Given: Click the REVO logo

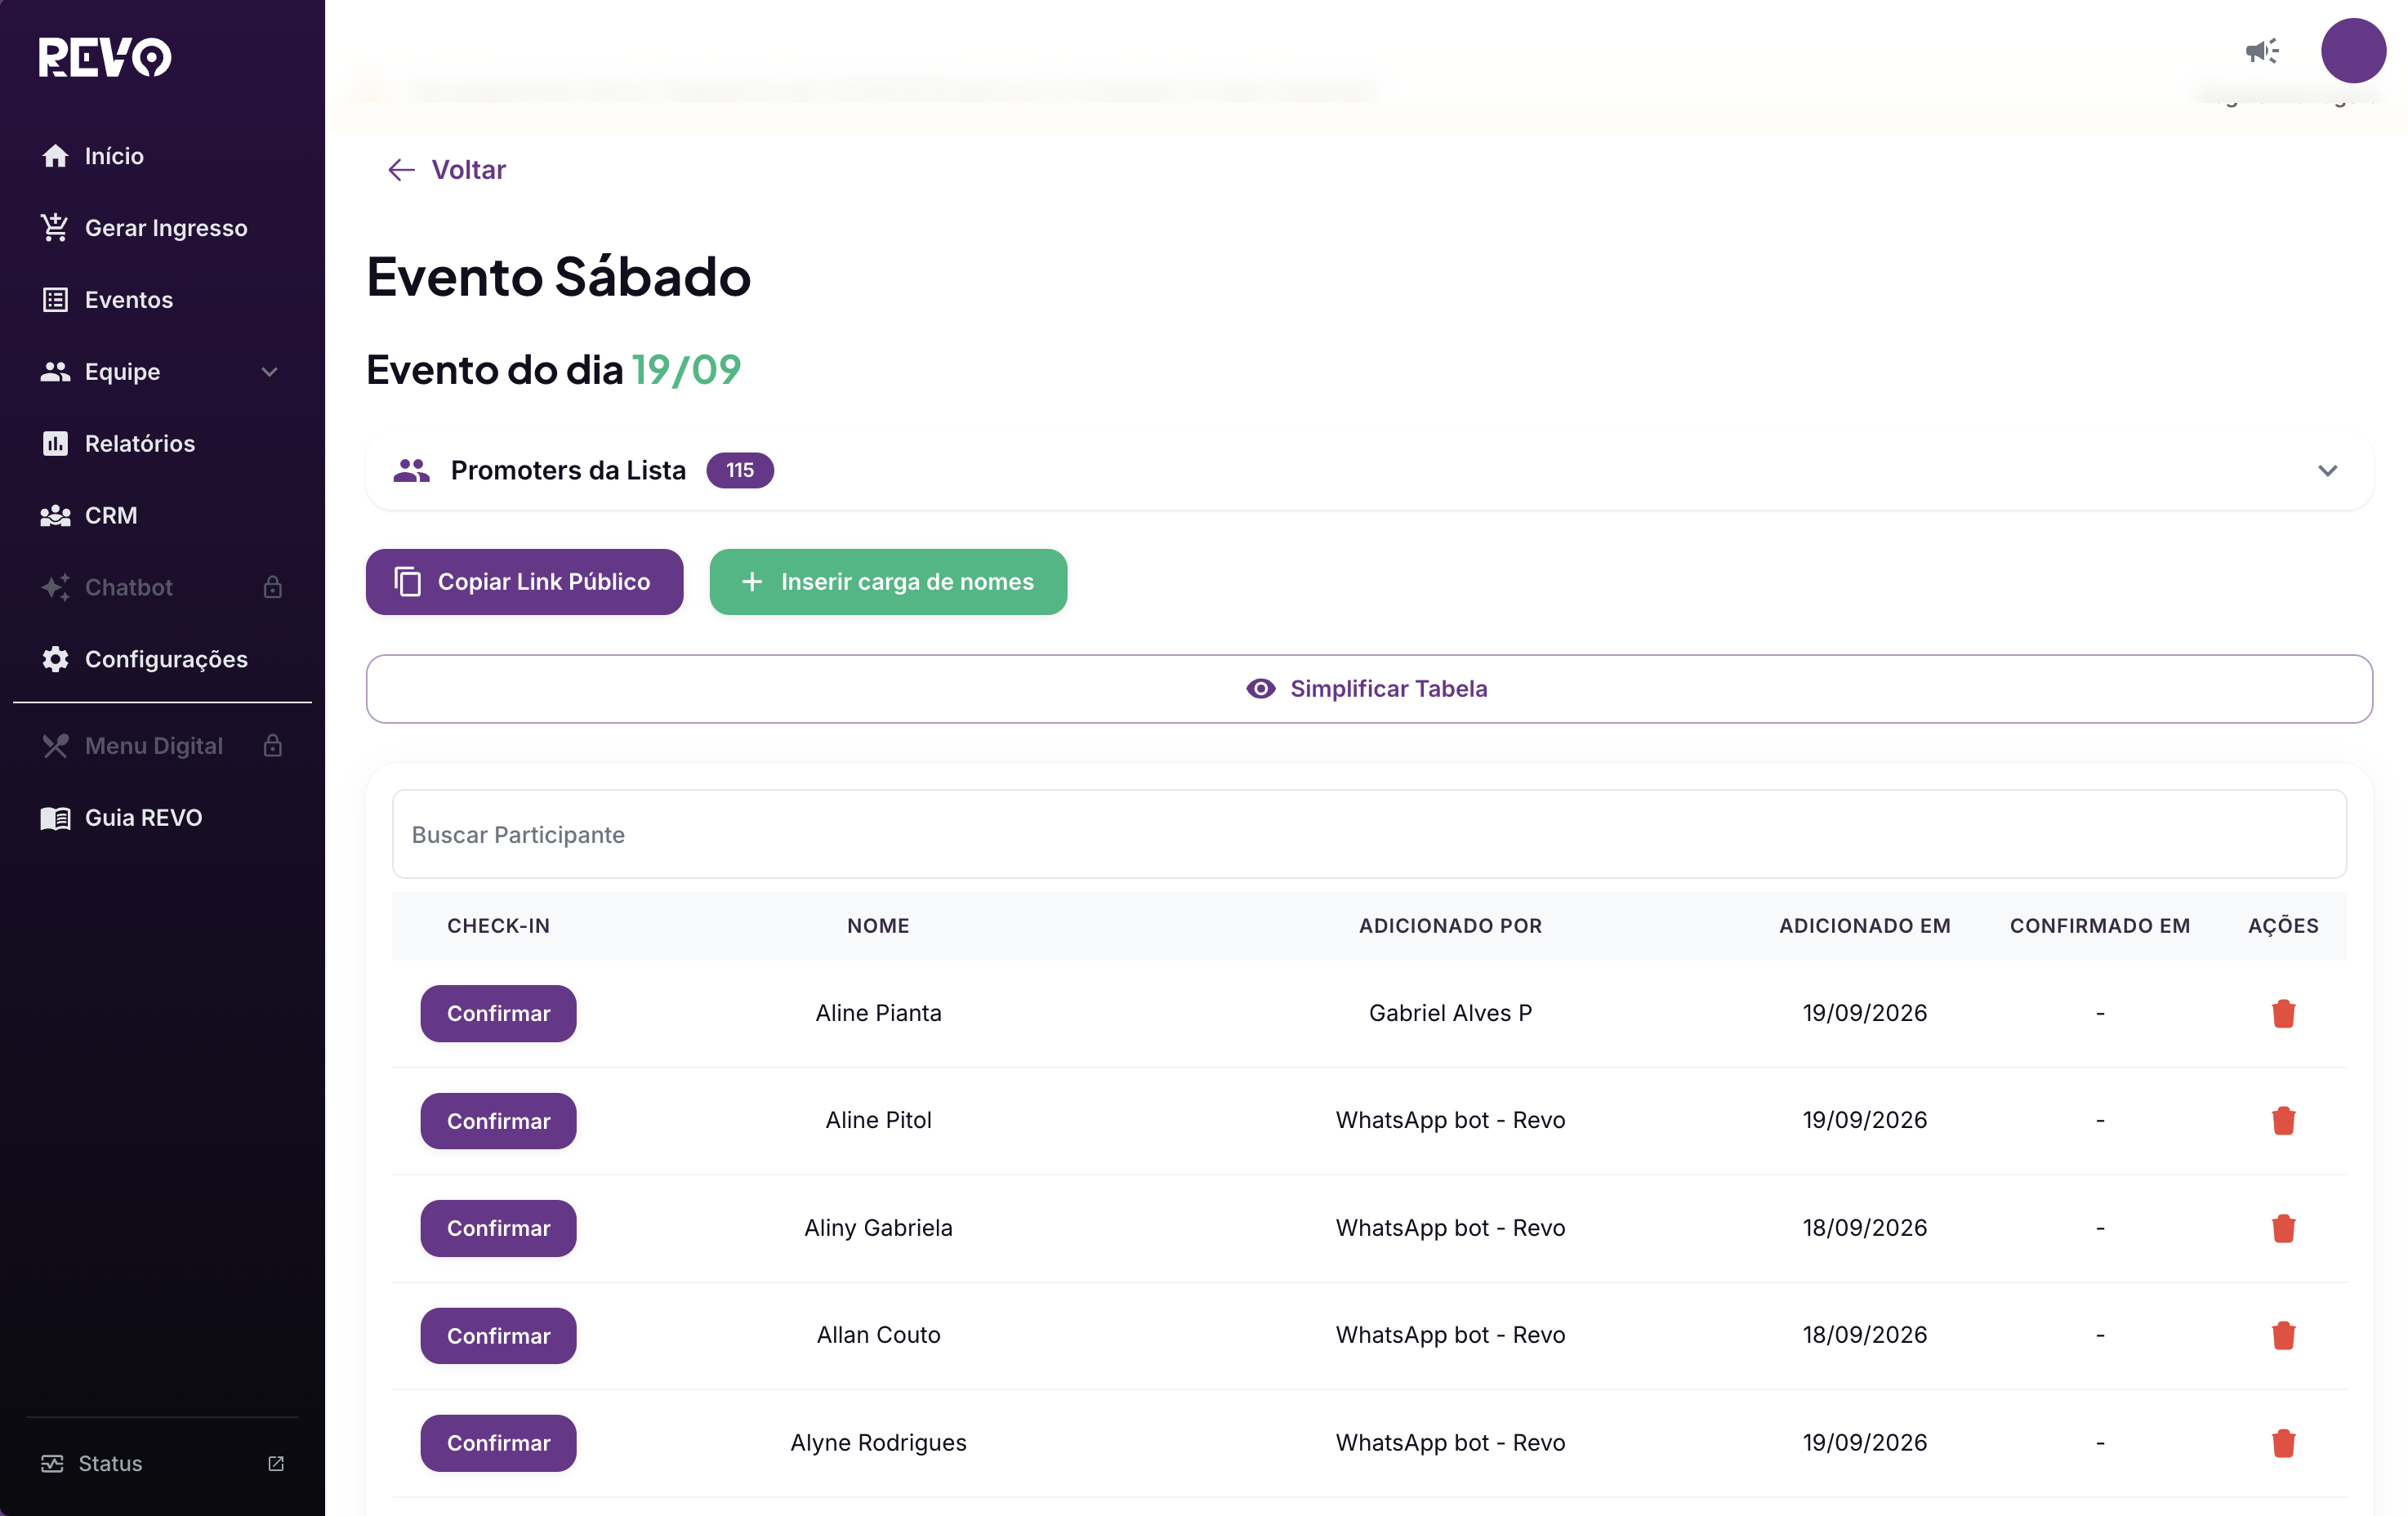Looking at the screenshot, I should pos(105,57).
